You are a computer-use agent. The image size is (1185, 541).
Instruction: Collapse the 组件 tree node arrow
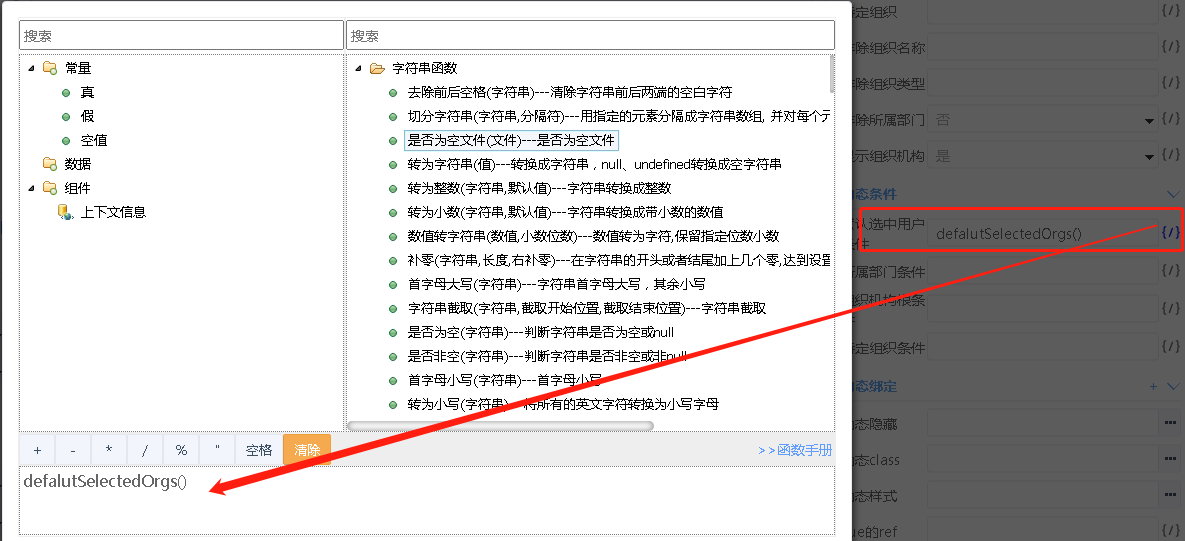(x=31, y=188)
